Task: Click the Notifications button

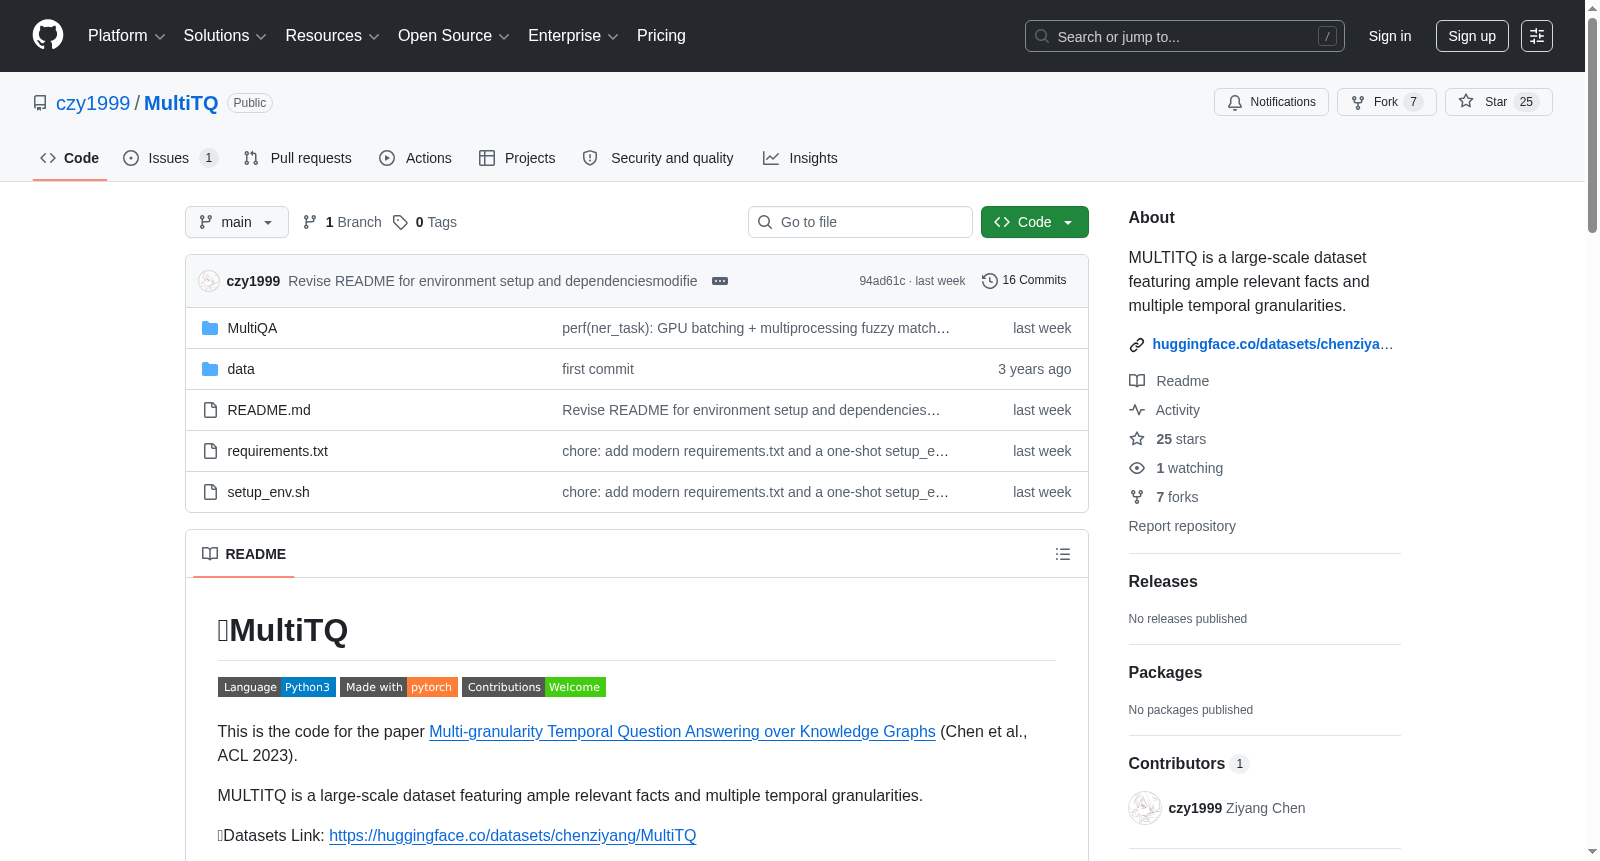Action: coord(1271,102)
